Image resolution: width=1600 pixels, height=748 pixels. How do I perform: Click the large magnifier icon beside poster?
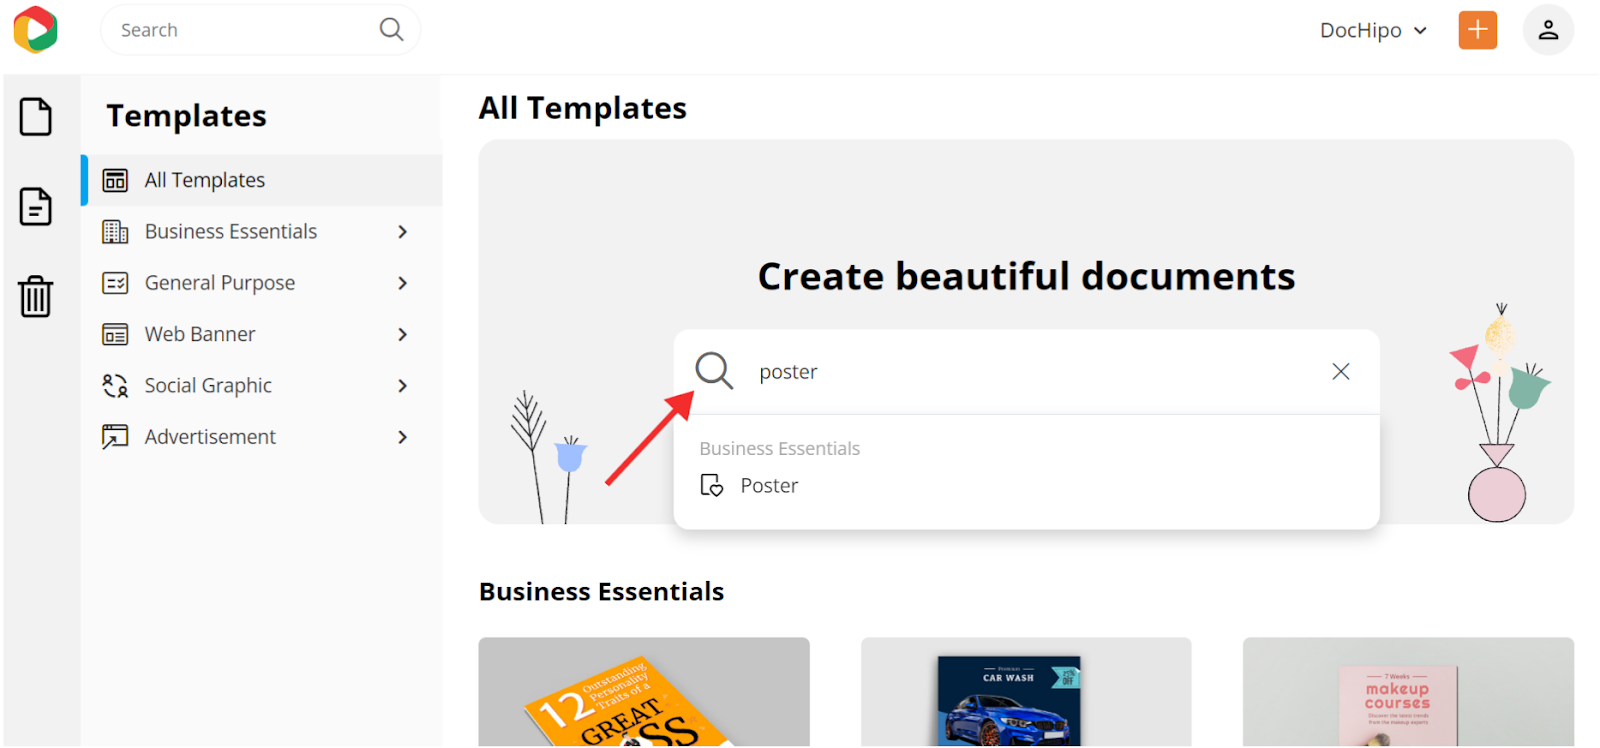point(715,371)
